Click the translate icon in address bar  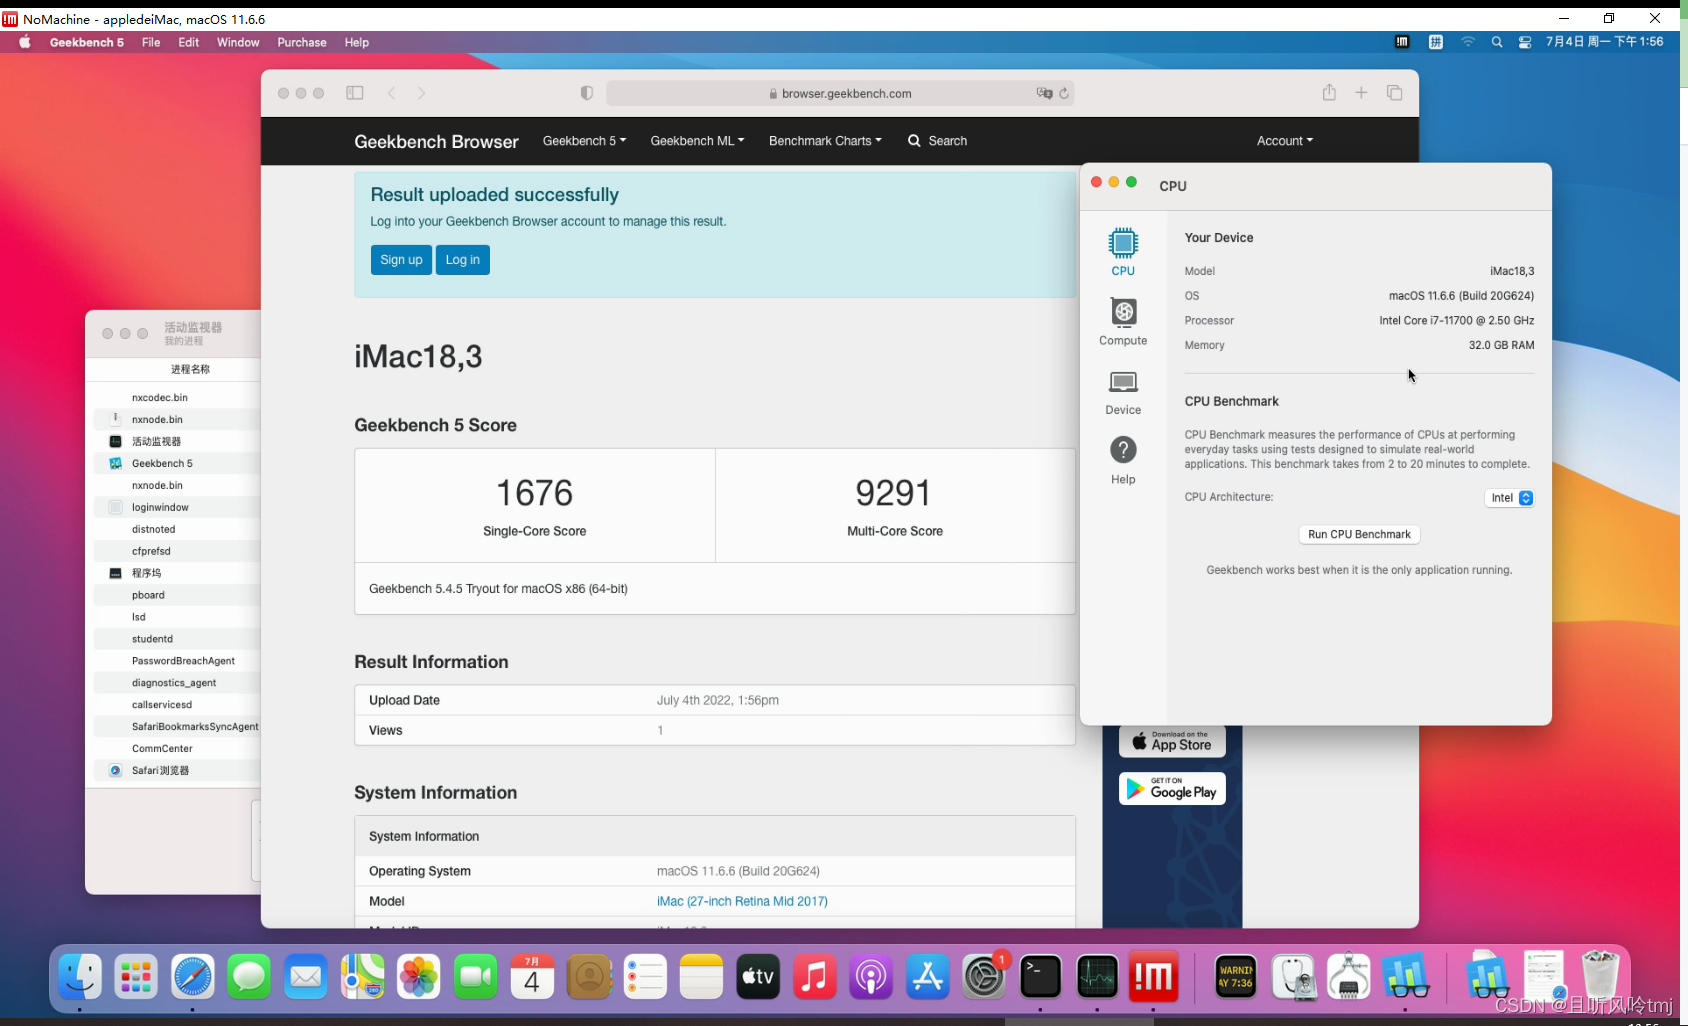(x=1044, y=93)
